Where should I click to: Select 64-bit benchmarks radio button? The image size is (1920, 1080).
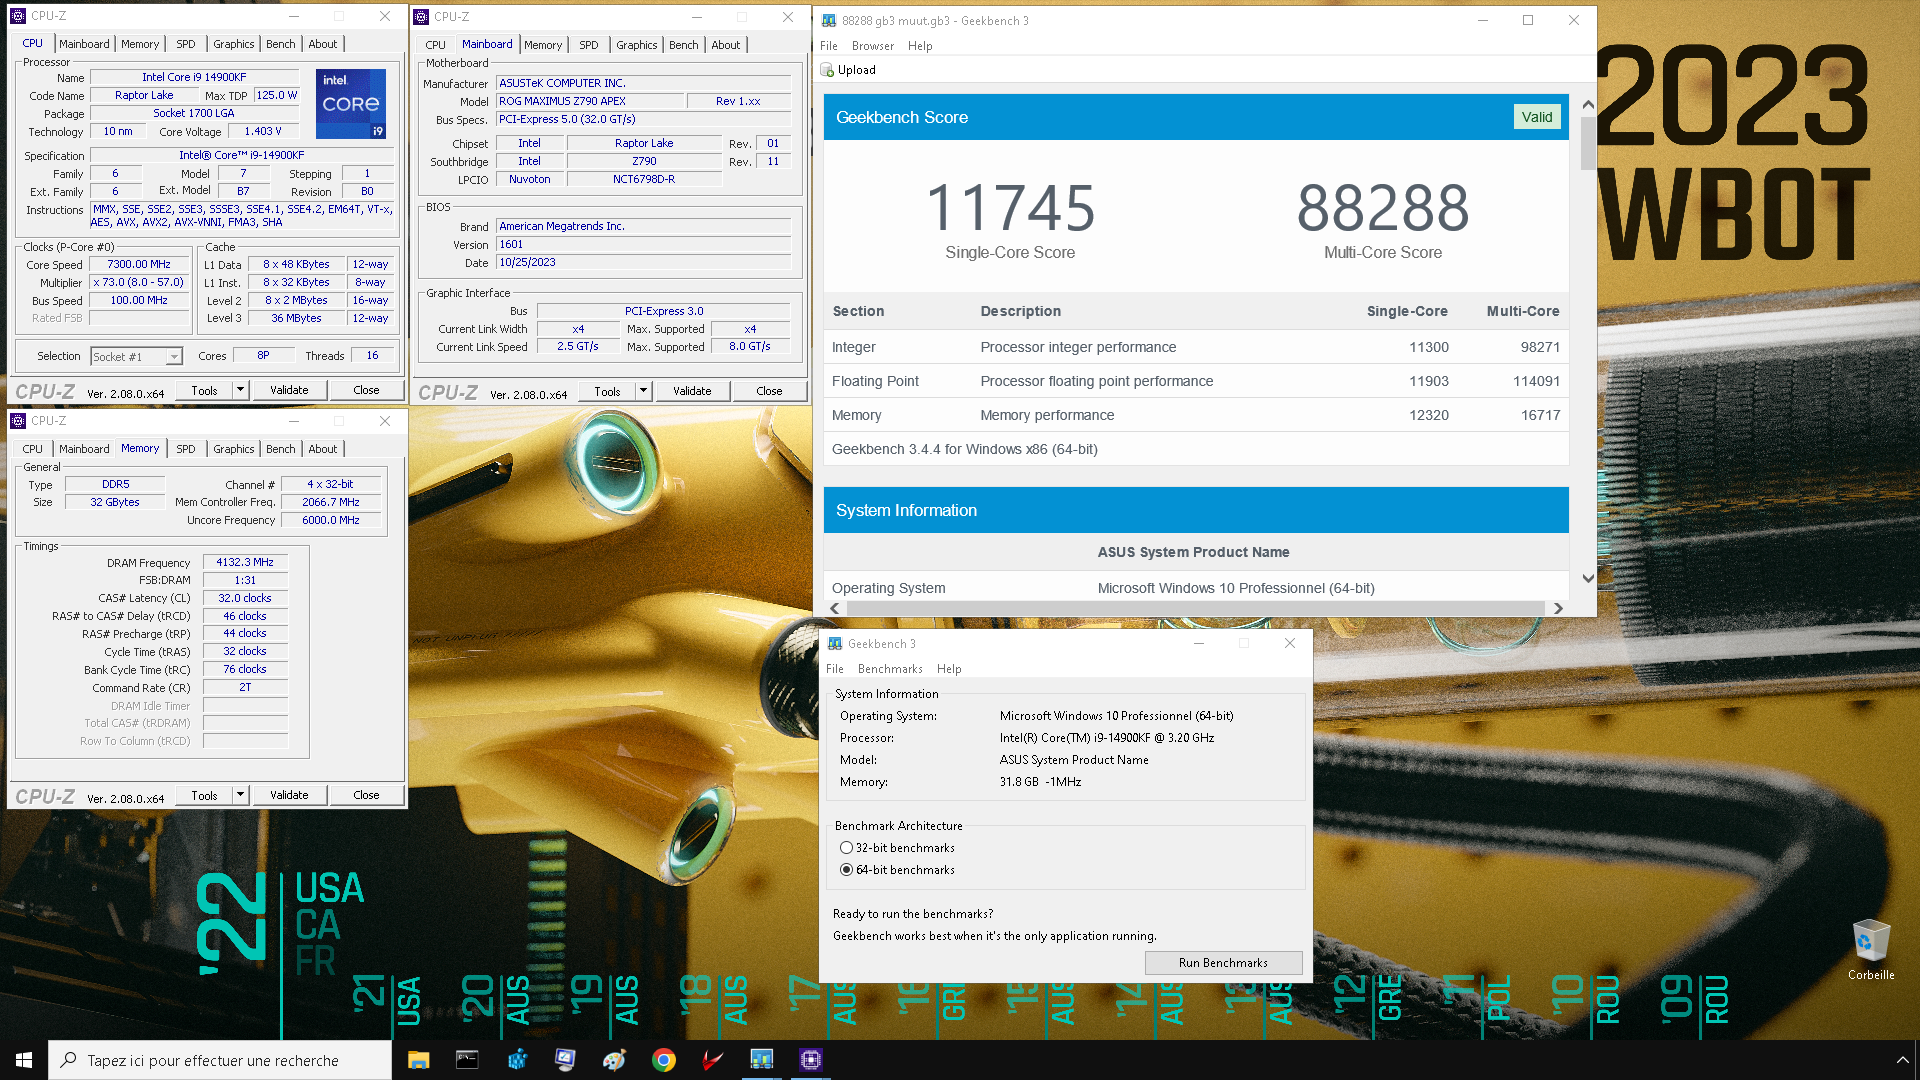(x=846, y=870)
